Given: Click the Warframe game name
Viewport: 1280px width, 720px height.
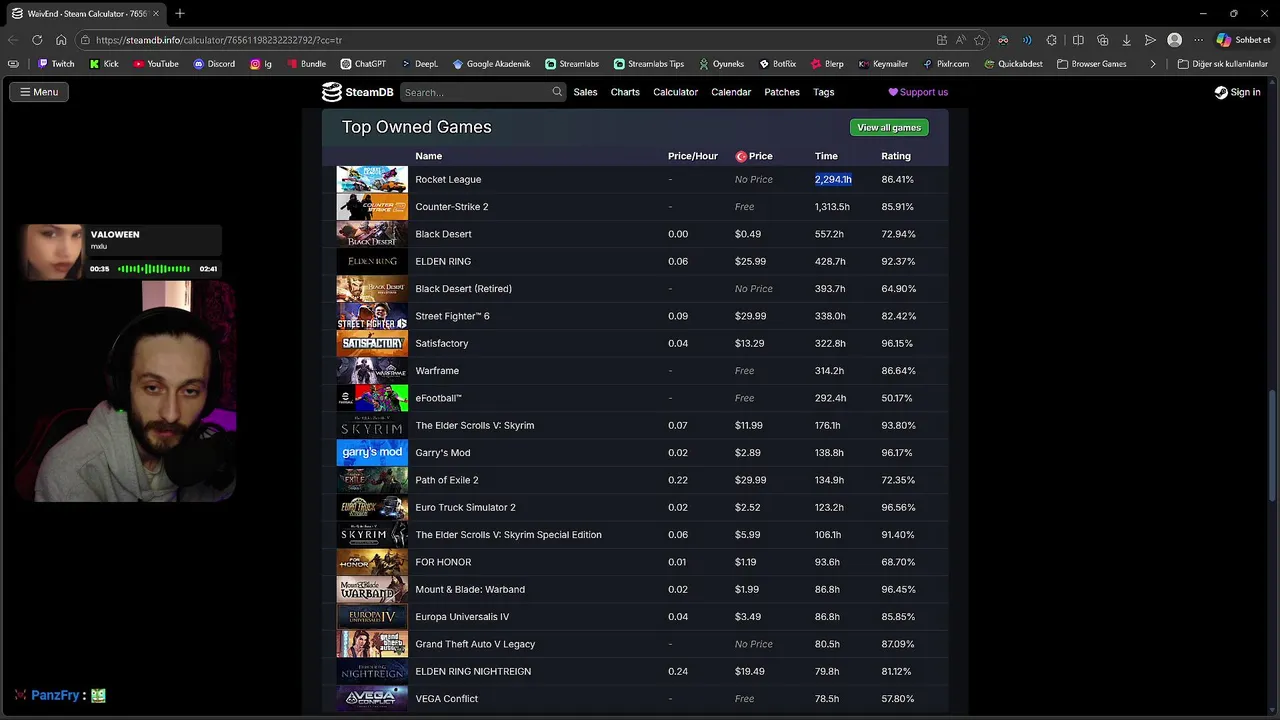Looking at the screenshot, I should click(437, 371).
